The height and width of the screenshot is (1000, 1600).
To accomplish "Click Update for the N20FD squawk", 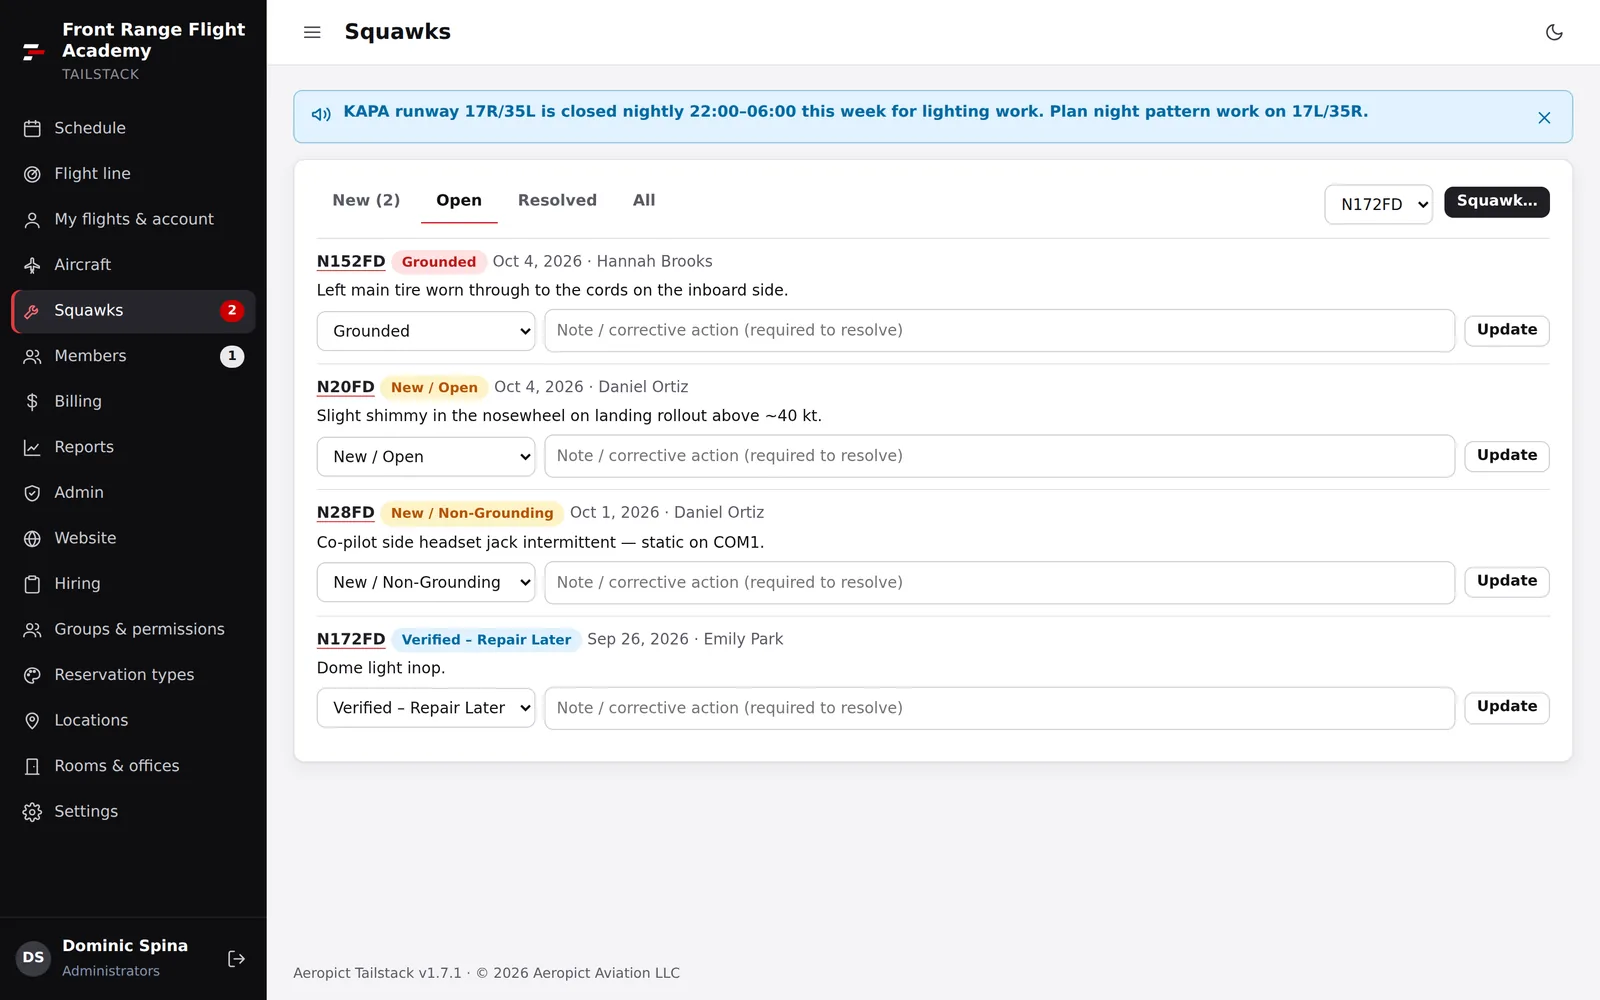I will (1506, 455).
